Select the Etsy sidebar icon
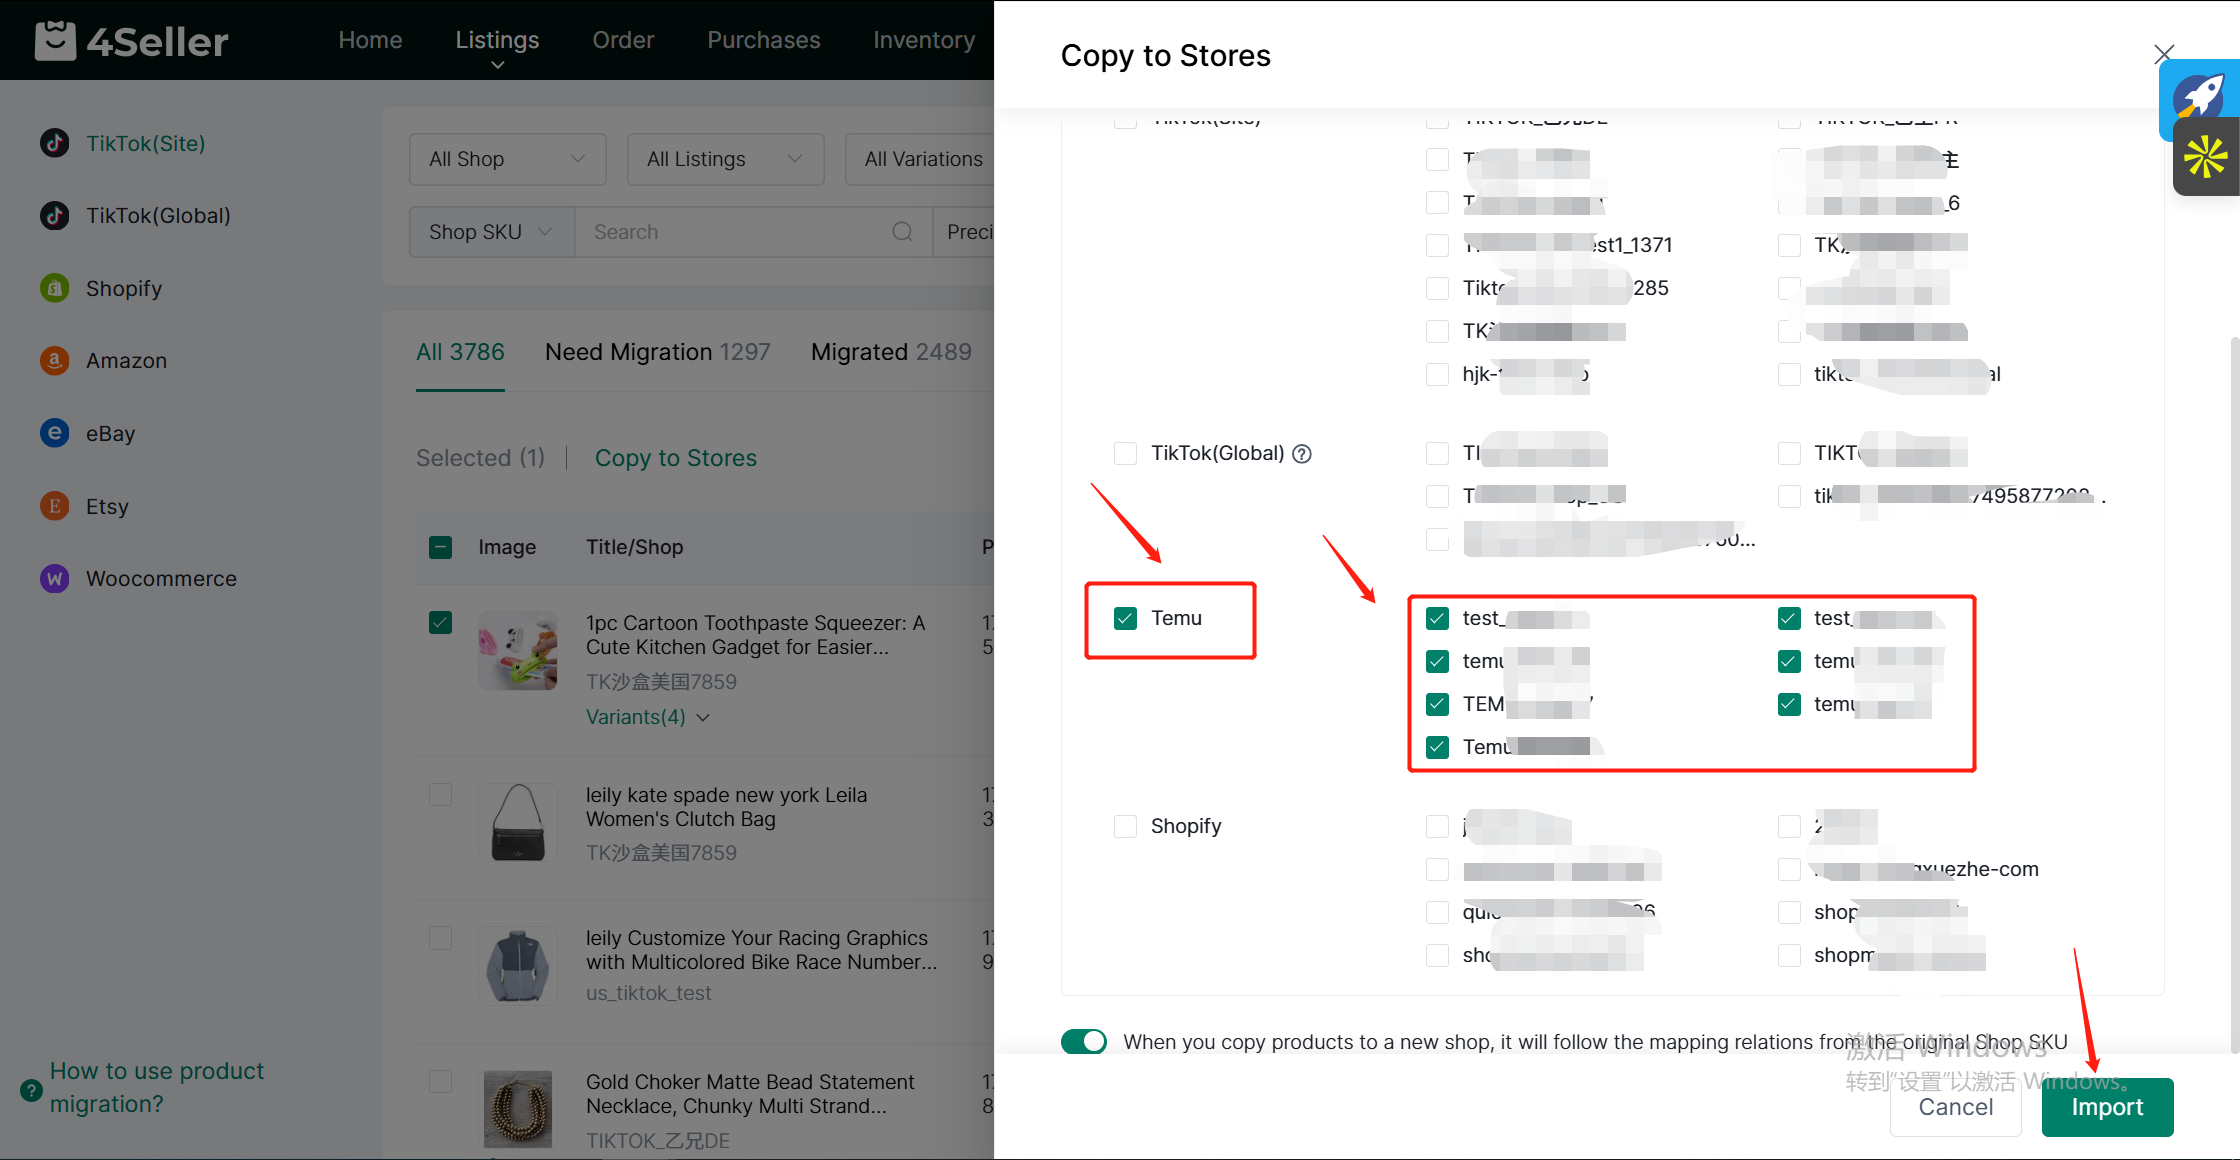This screenshot has width=2240, height=1160. click(x=55, y=506)
